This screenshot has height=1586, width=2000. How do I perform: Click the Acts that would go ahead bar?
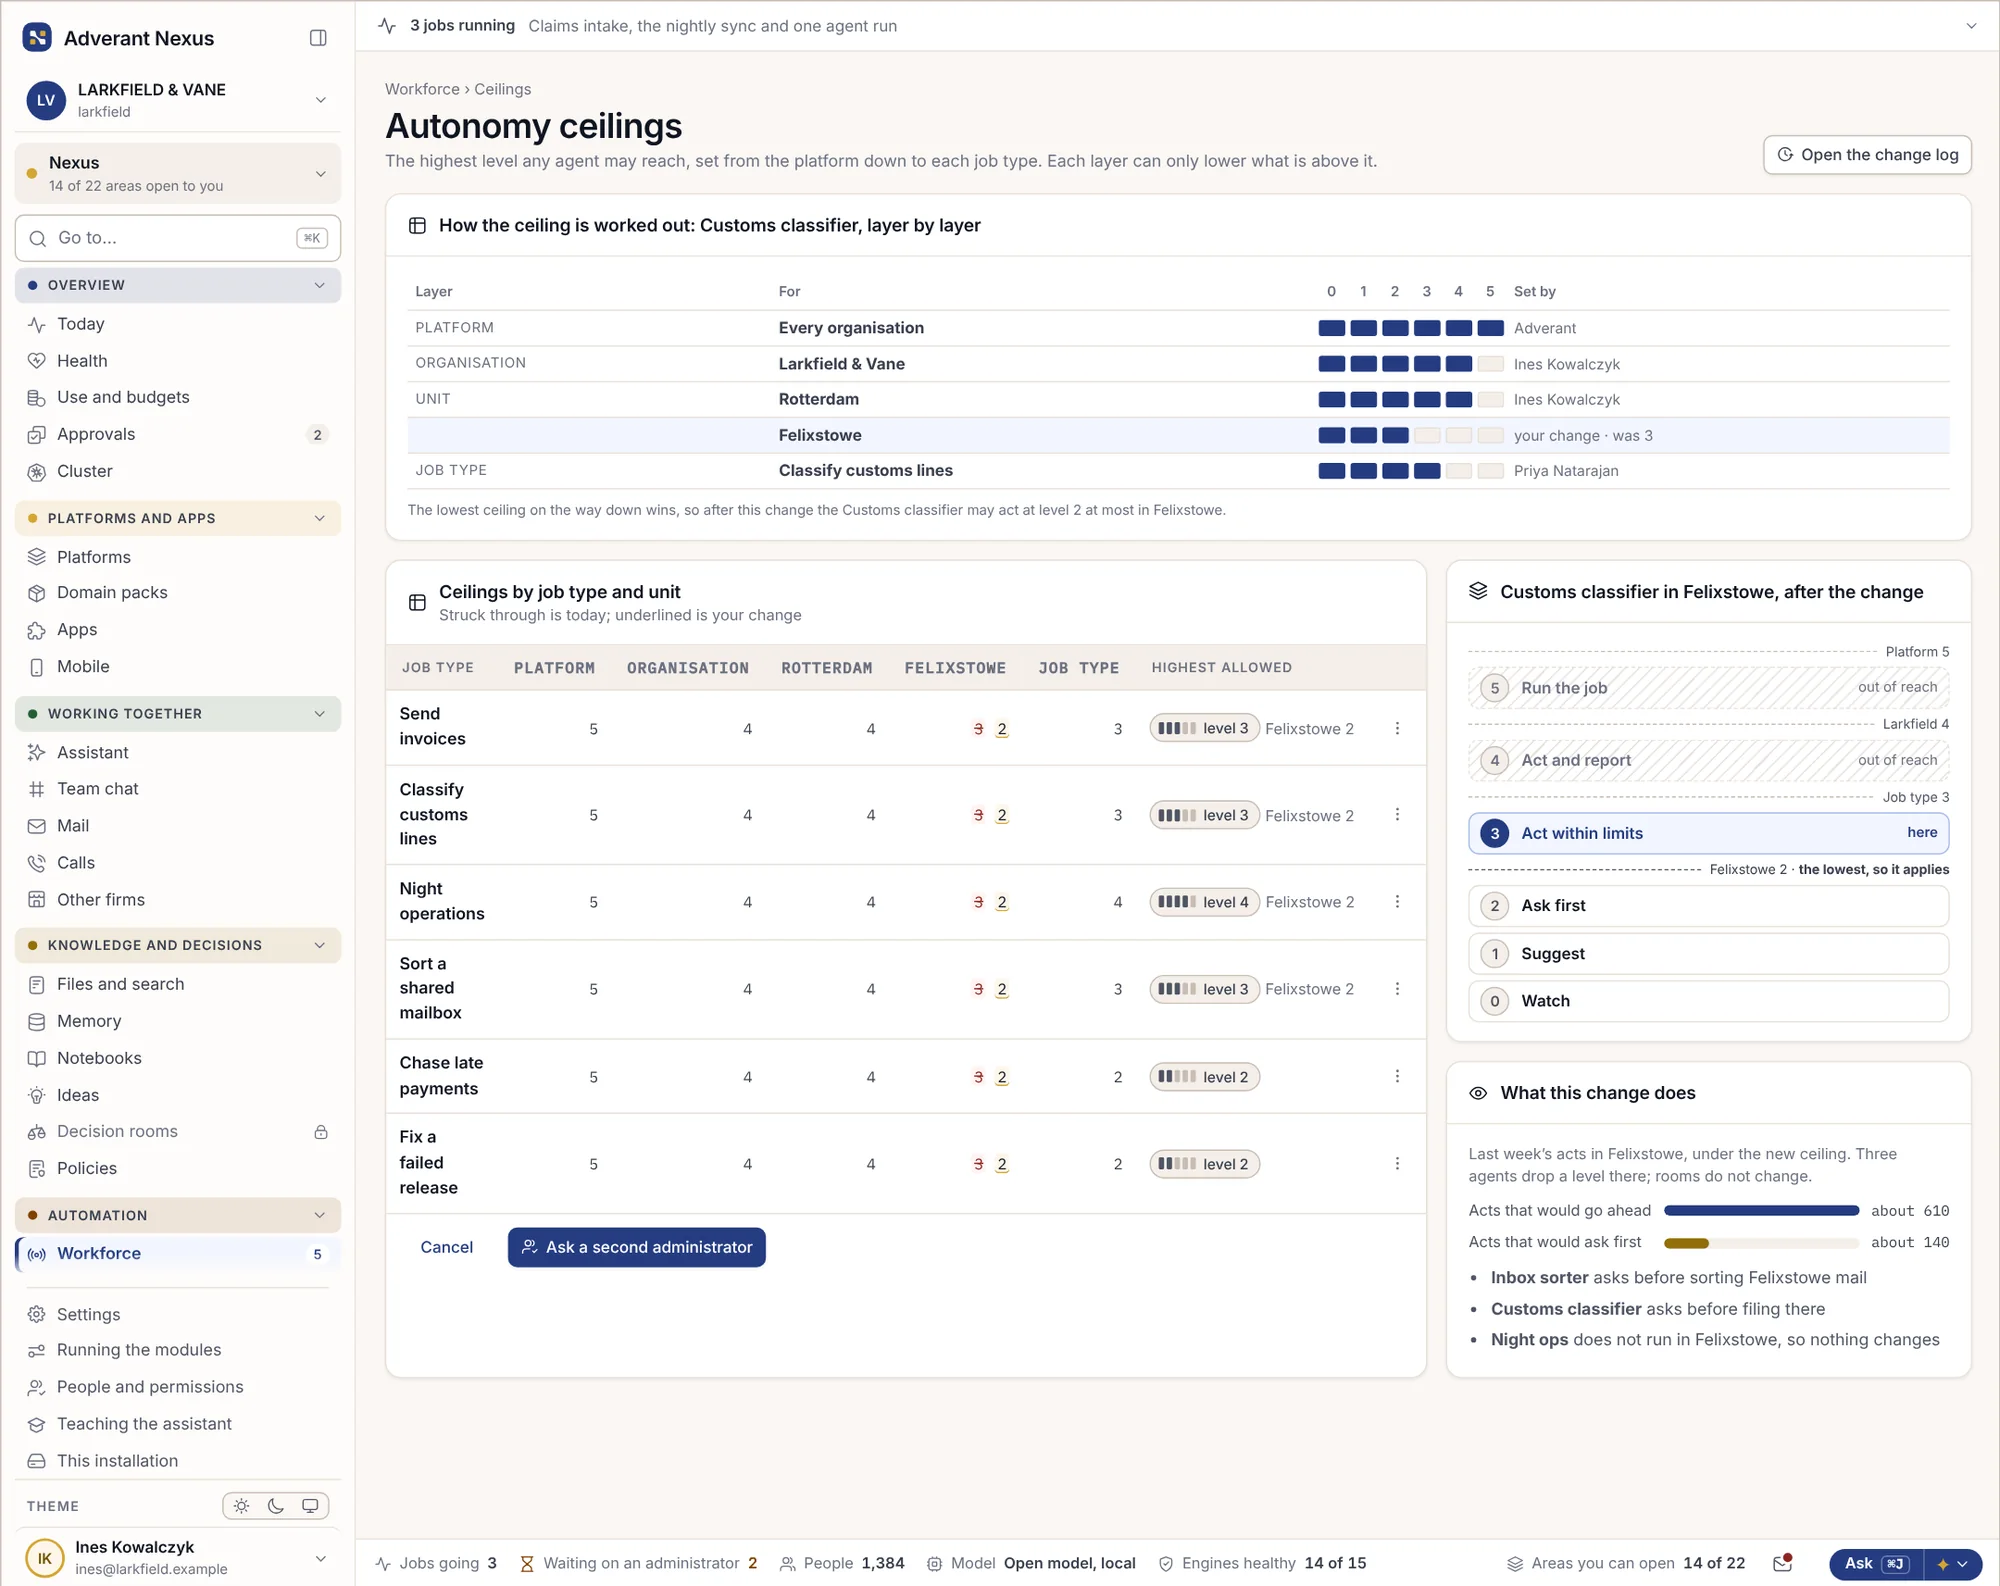tap(1761, 1211)
